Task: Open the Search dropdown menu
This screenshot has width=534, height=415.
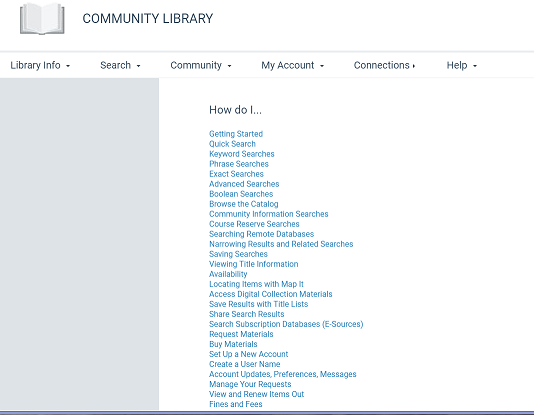Action: pyautogui.click(x=120, y=65)
